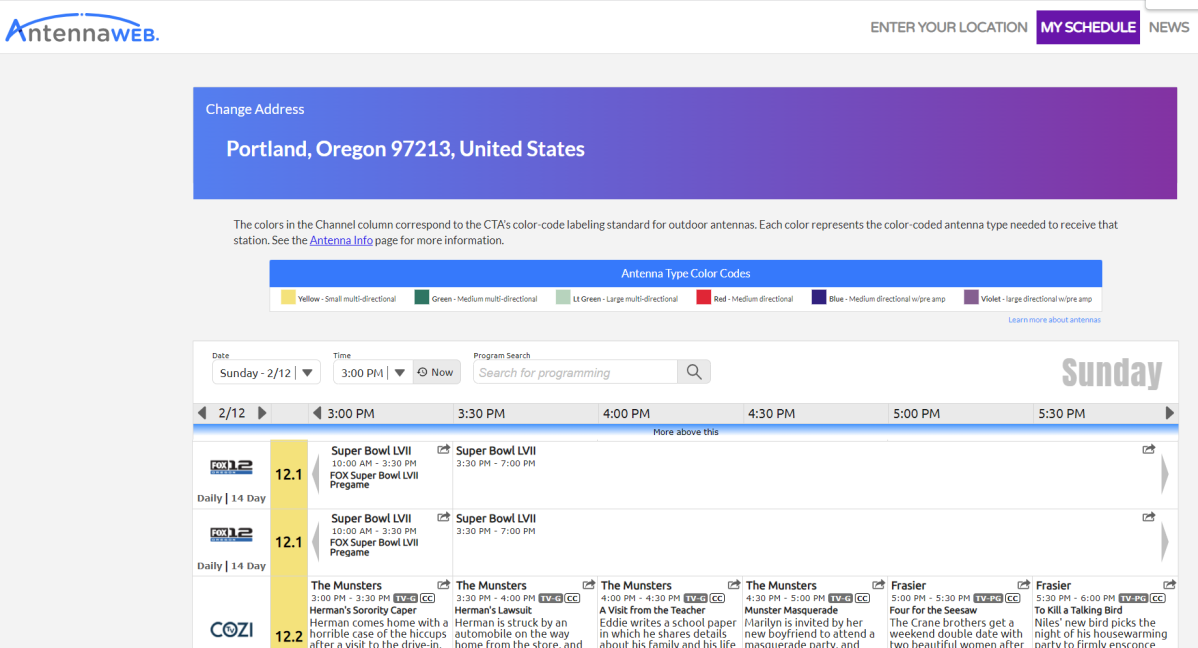Image resolution: width=1198 pixels, height=648 pixels.
Task: Click the More above this bar
Action: [x=685, y=433]
